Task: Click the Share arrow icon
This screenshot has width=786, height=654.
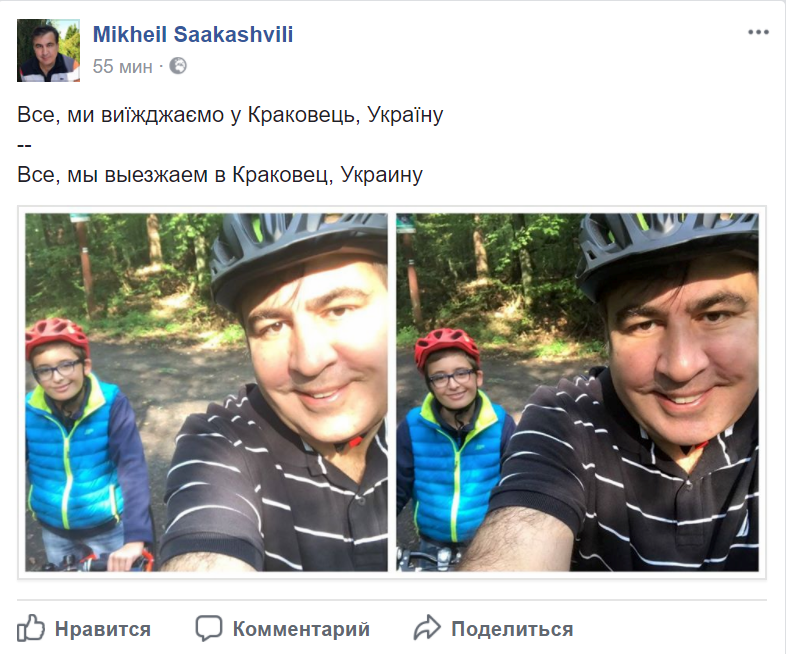Action: [427, 628]
